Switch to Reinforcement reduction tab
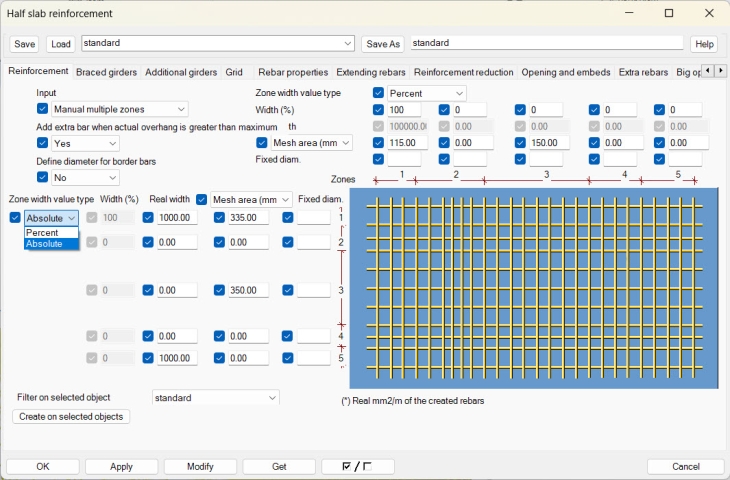The width and height of the screenshot is (730, 480). pos(463,72)
